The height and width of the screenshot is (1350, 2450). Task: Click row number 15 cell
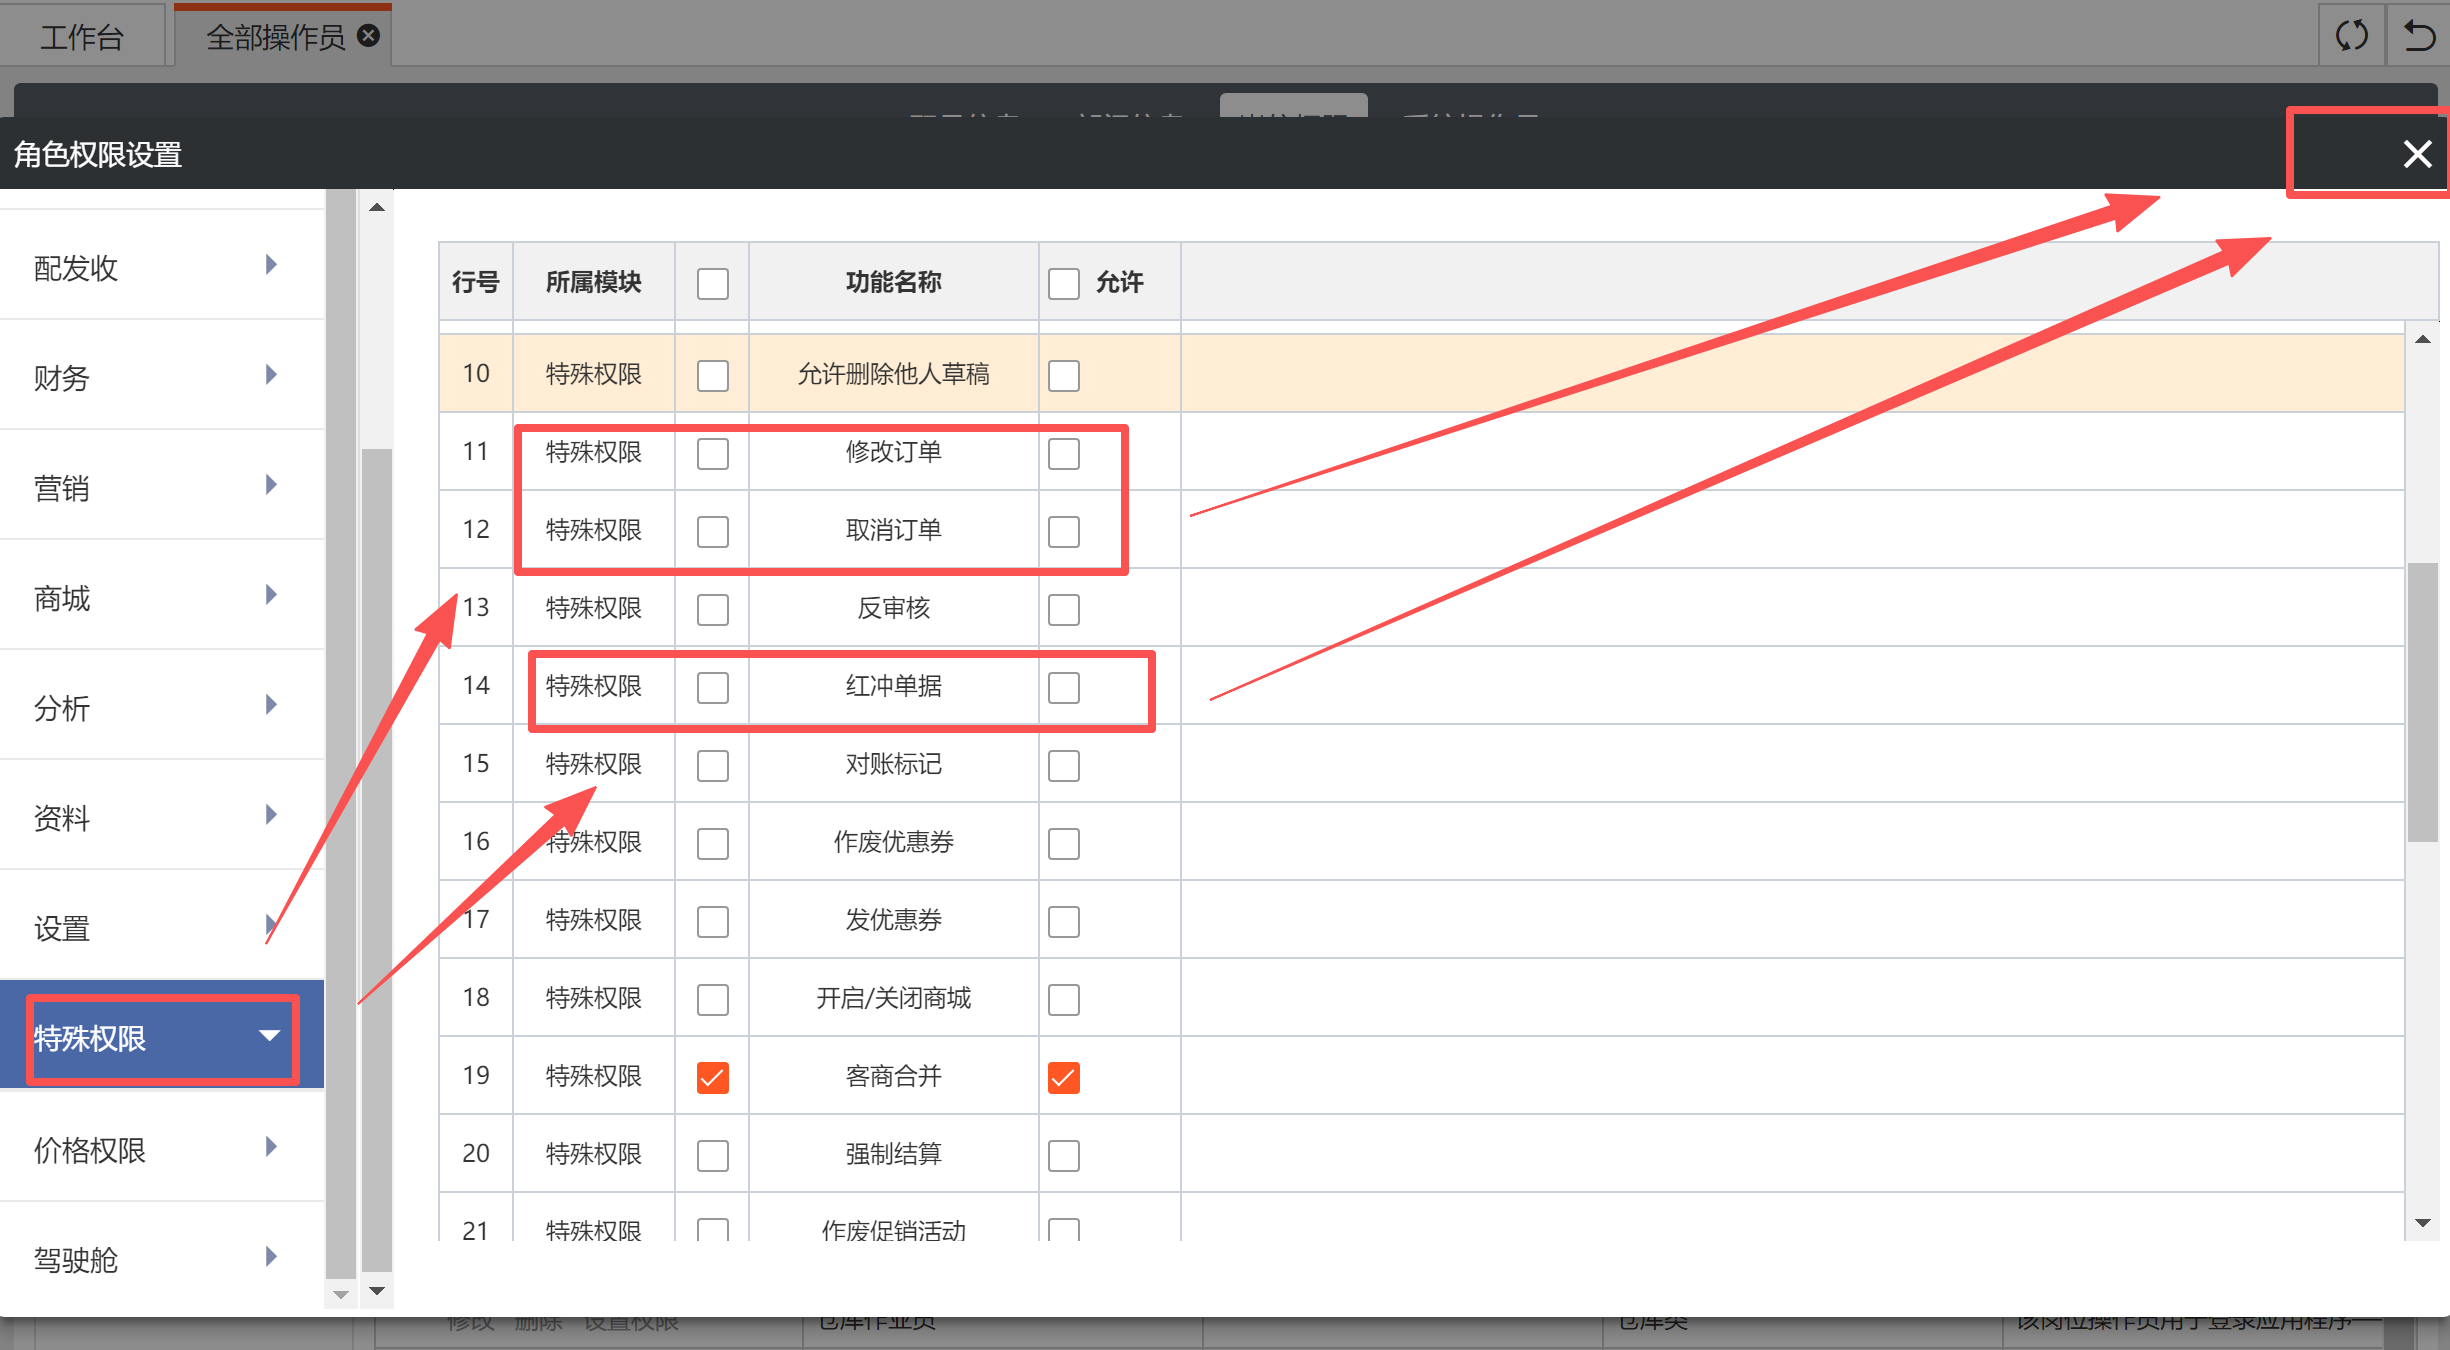click(476, 764)
